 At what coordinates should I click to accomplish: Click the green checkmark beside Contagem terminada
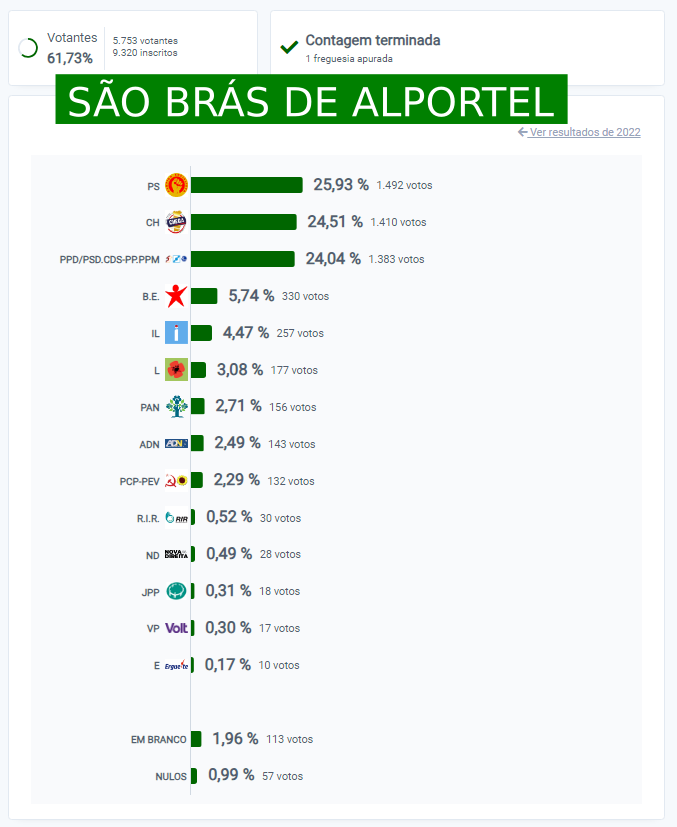289,47
